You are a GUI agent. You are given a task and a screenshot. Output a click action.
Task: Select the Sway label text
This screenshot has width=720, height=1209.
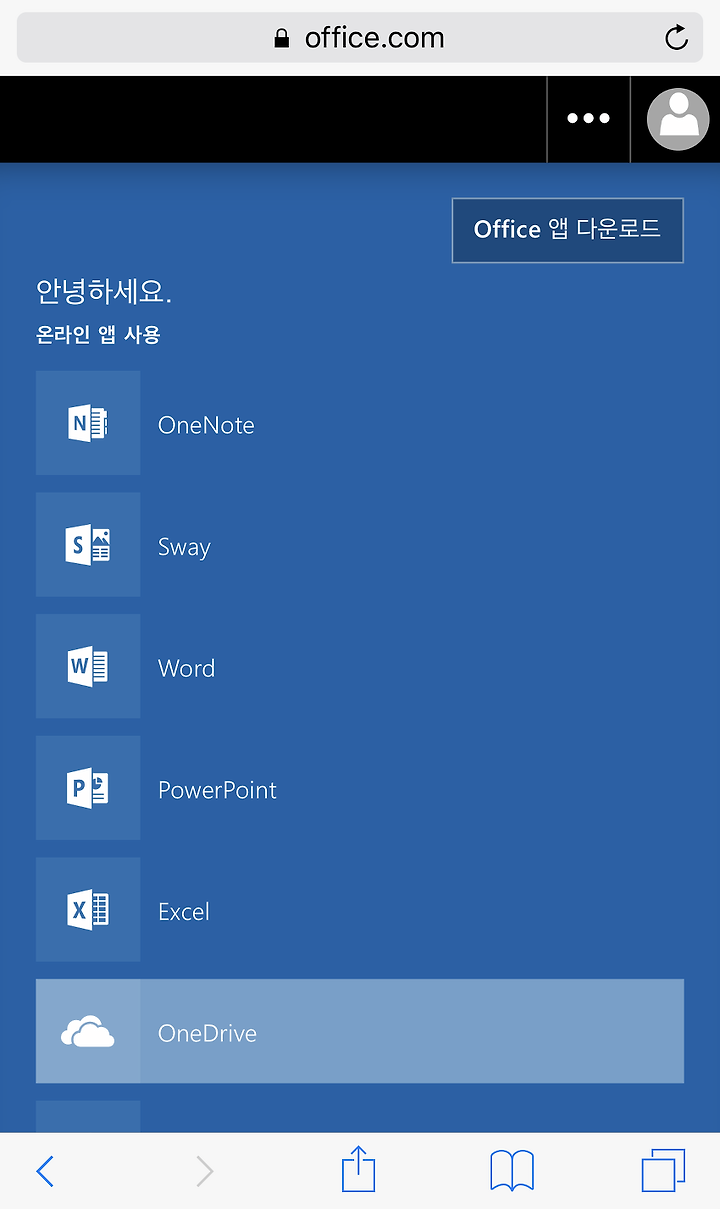(184, 548)
